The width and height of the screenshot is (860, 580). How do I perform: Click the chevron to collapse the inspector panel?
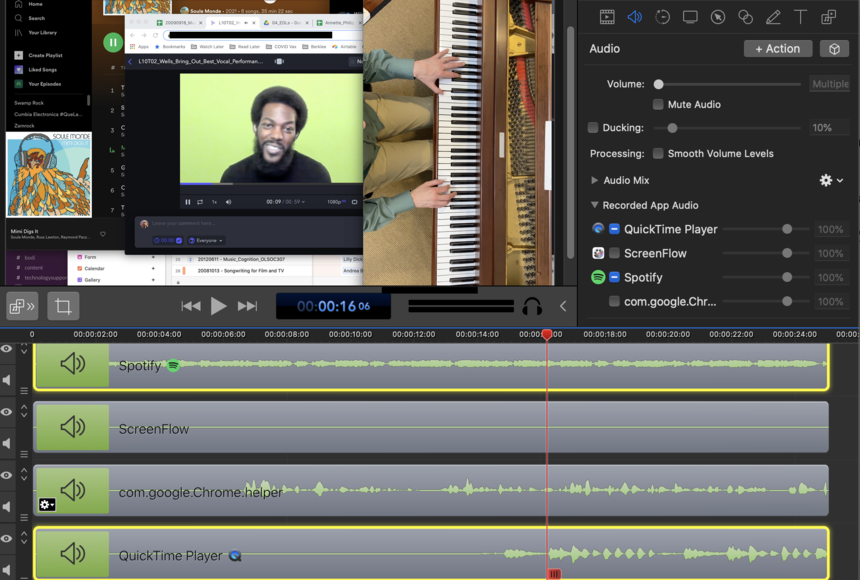coord(563,306)
